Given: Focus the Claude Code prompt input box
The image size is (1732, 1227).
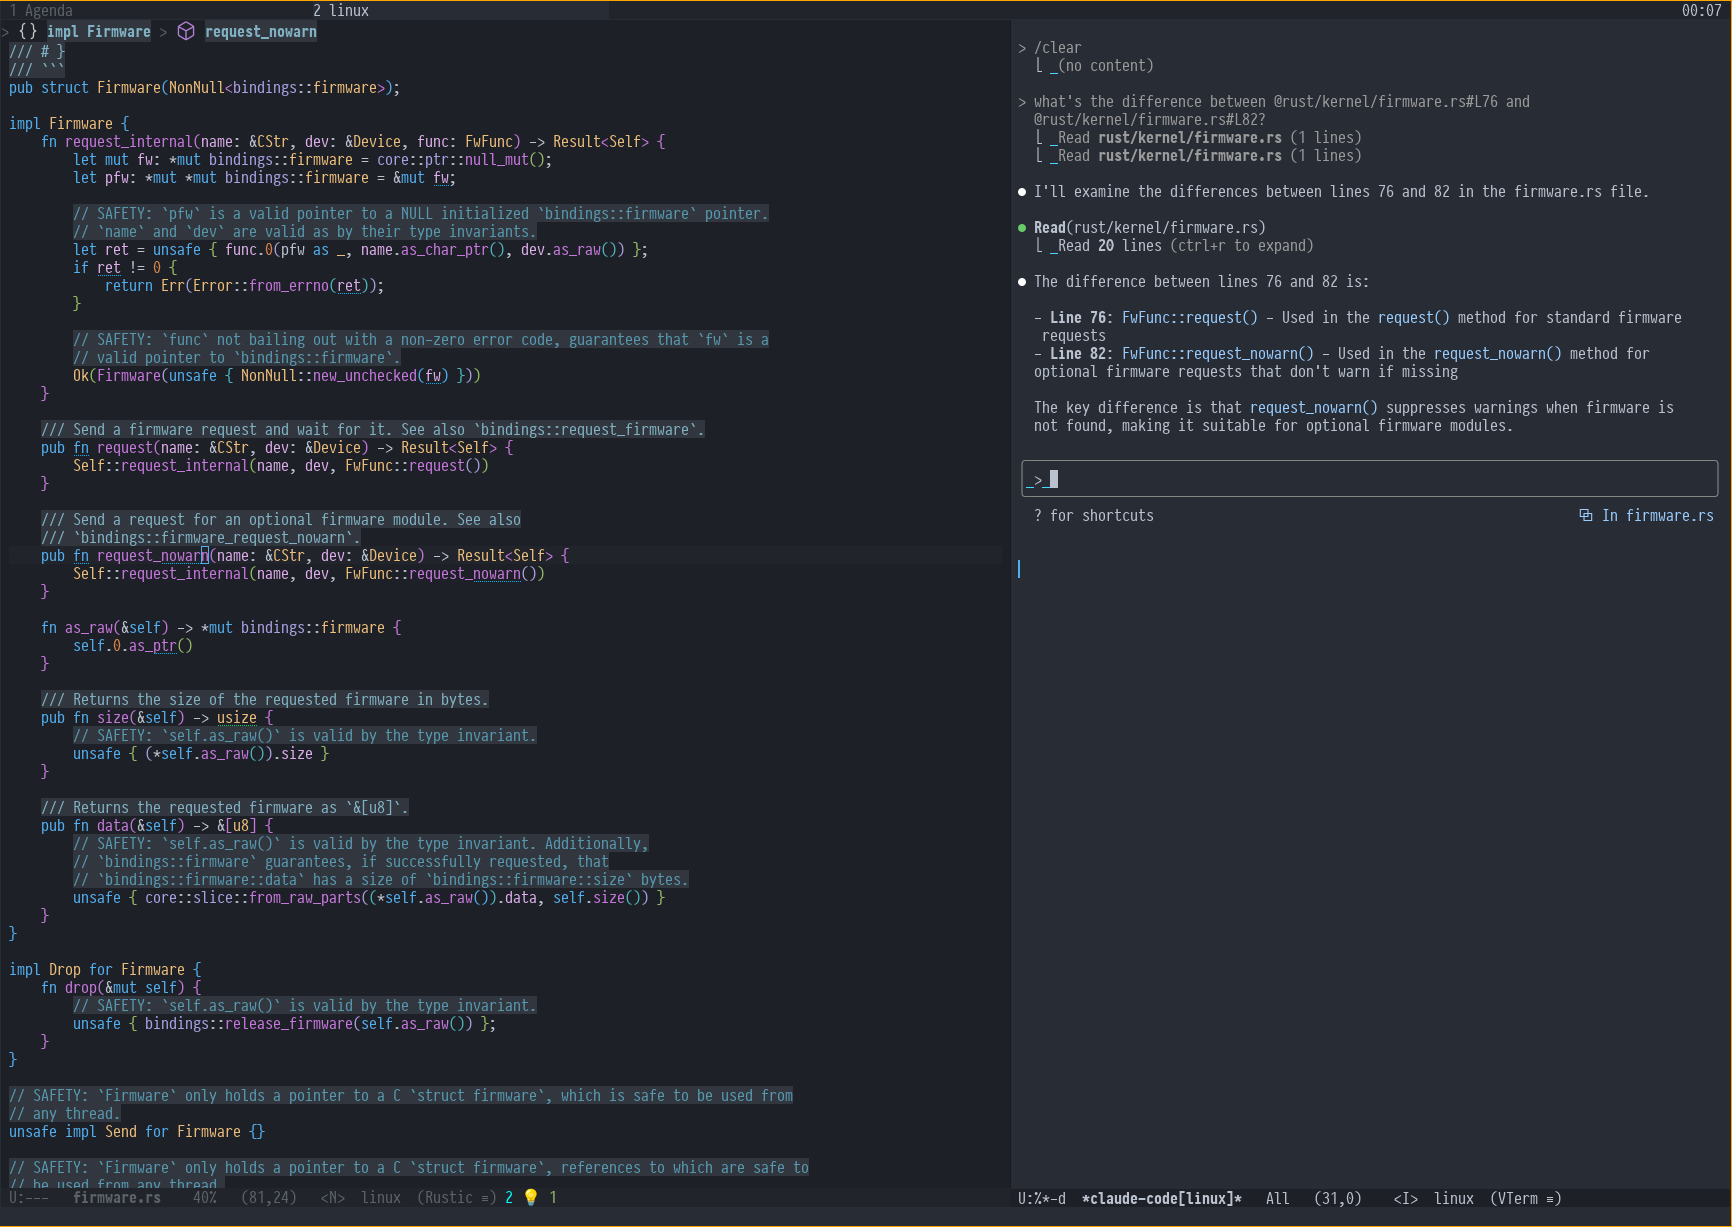Looking at the screenshot, I should click(1368, 479).
